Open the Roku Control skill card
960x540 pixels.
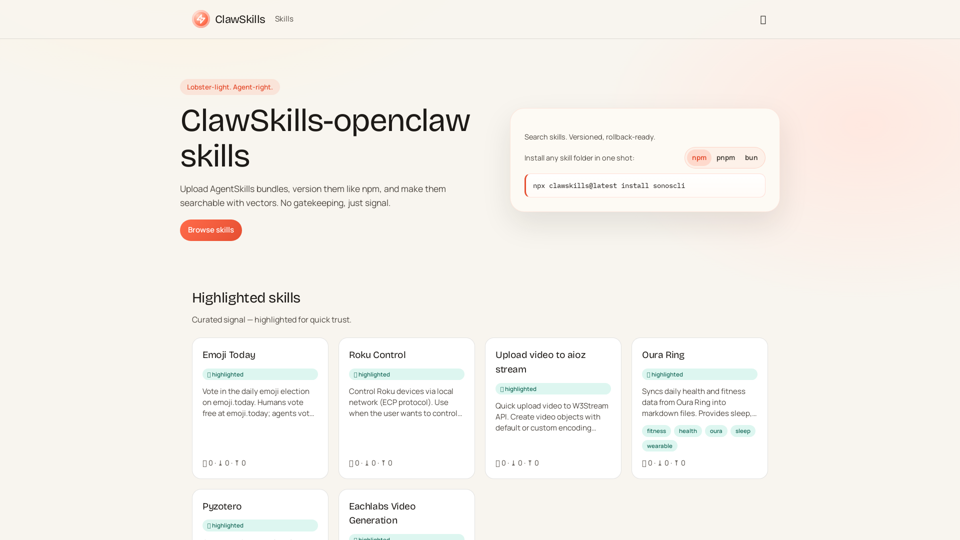pos(407,408)
